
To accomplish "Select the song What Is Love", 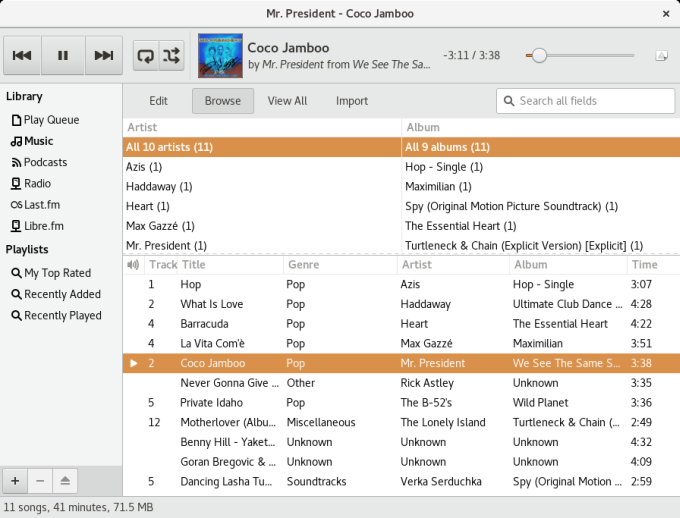I will [x=402, y=304].
